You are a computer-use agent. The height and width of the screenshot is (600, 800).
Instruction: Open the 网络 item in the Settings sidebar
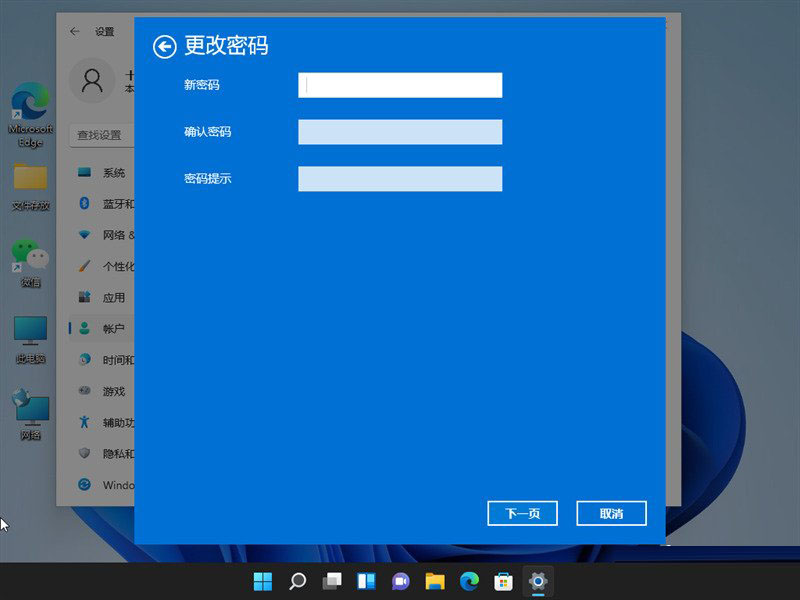tap(102, 235)
